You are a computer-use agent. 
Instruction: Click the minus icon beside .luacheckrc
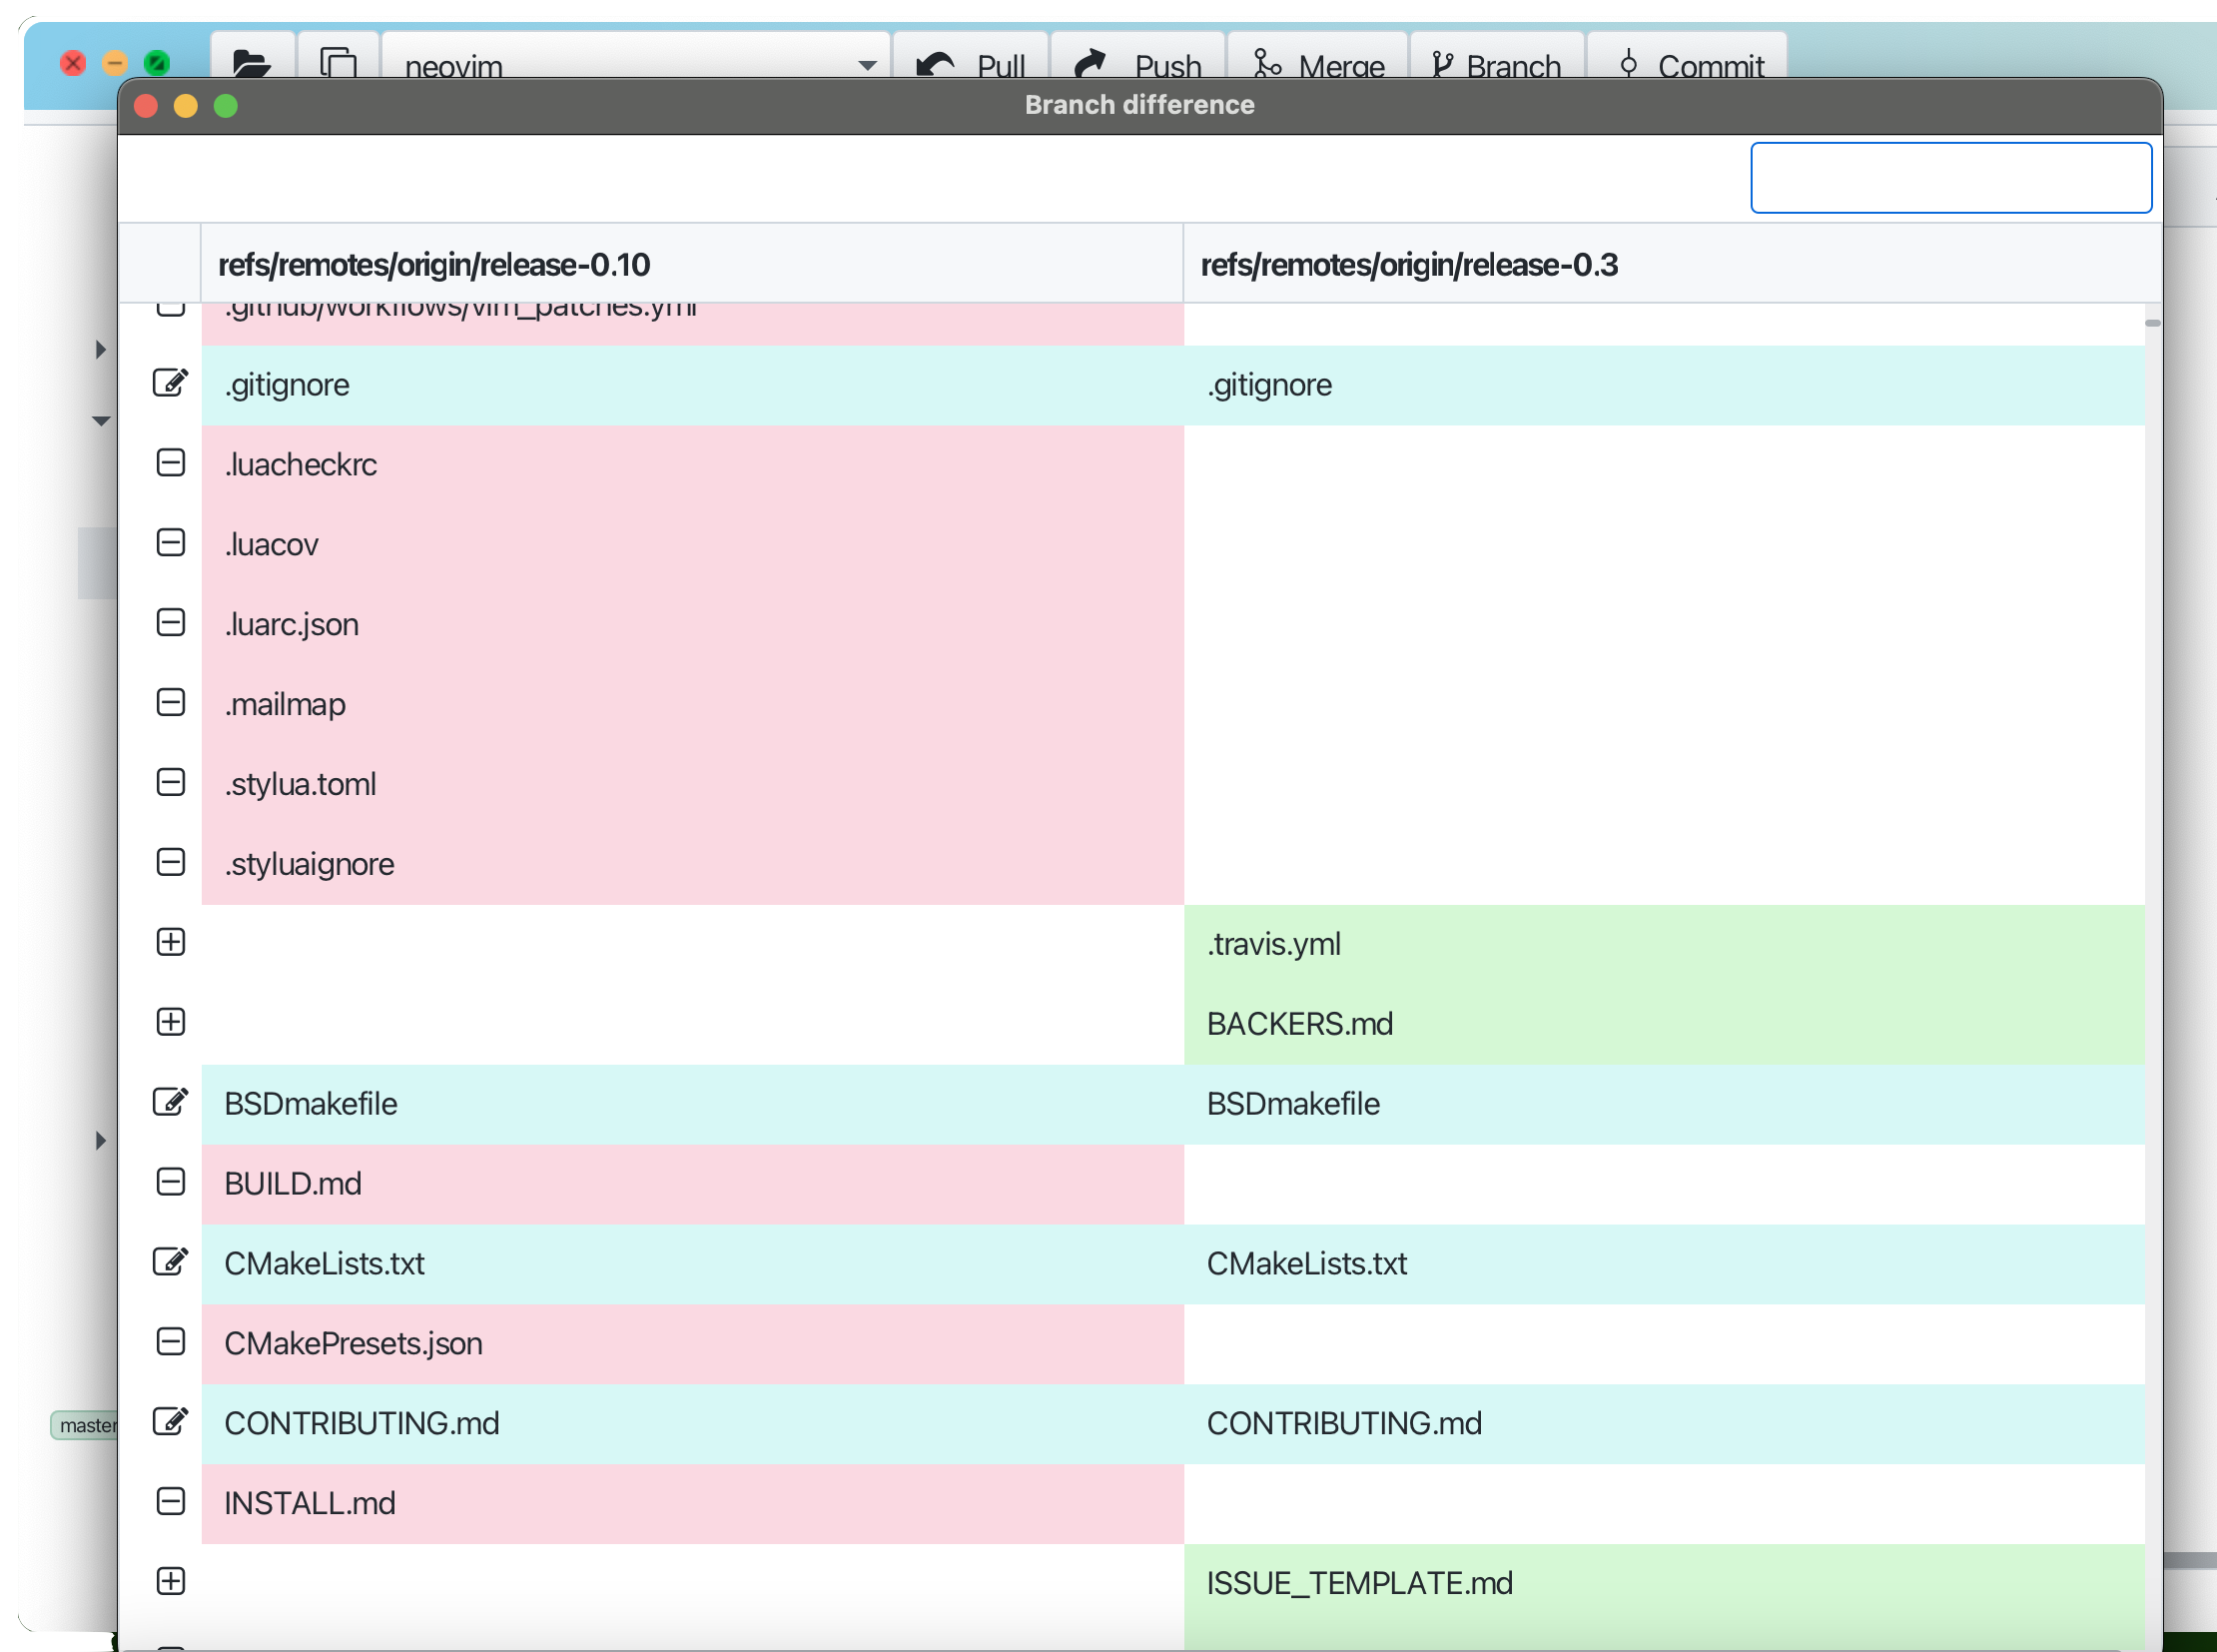click(x=171, y=463)
